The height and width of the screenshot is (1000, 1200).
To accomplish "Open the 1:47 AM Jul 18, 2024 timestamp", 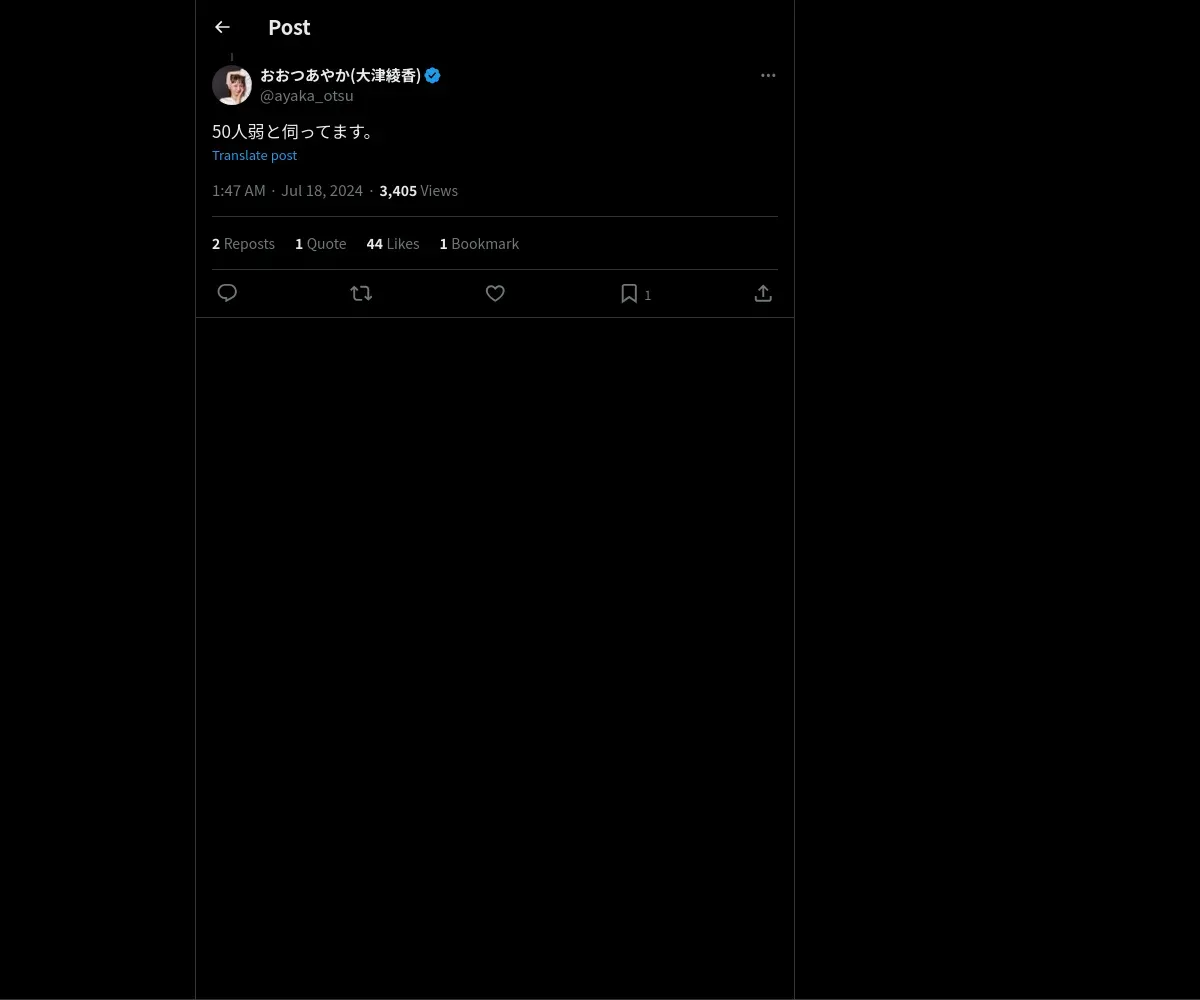I will tap(287, 191).
